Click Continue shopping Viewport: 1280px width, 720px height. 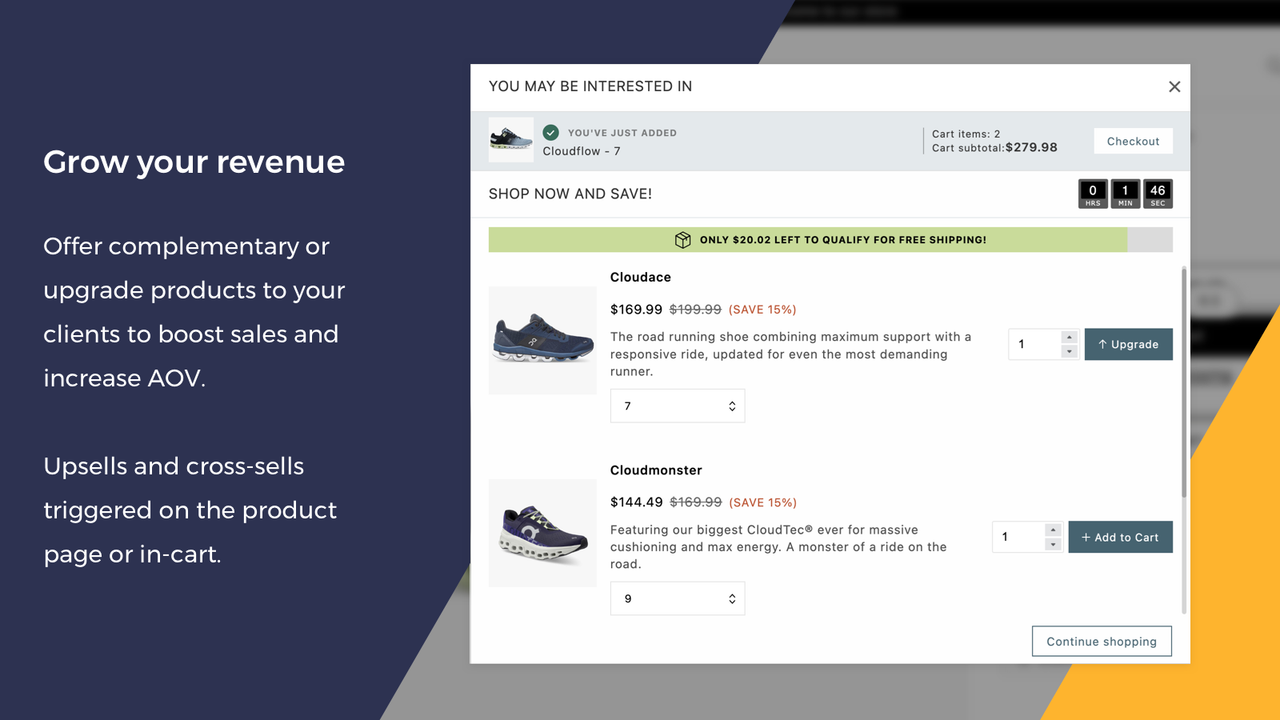[x=1101, y=640]
